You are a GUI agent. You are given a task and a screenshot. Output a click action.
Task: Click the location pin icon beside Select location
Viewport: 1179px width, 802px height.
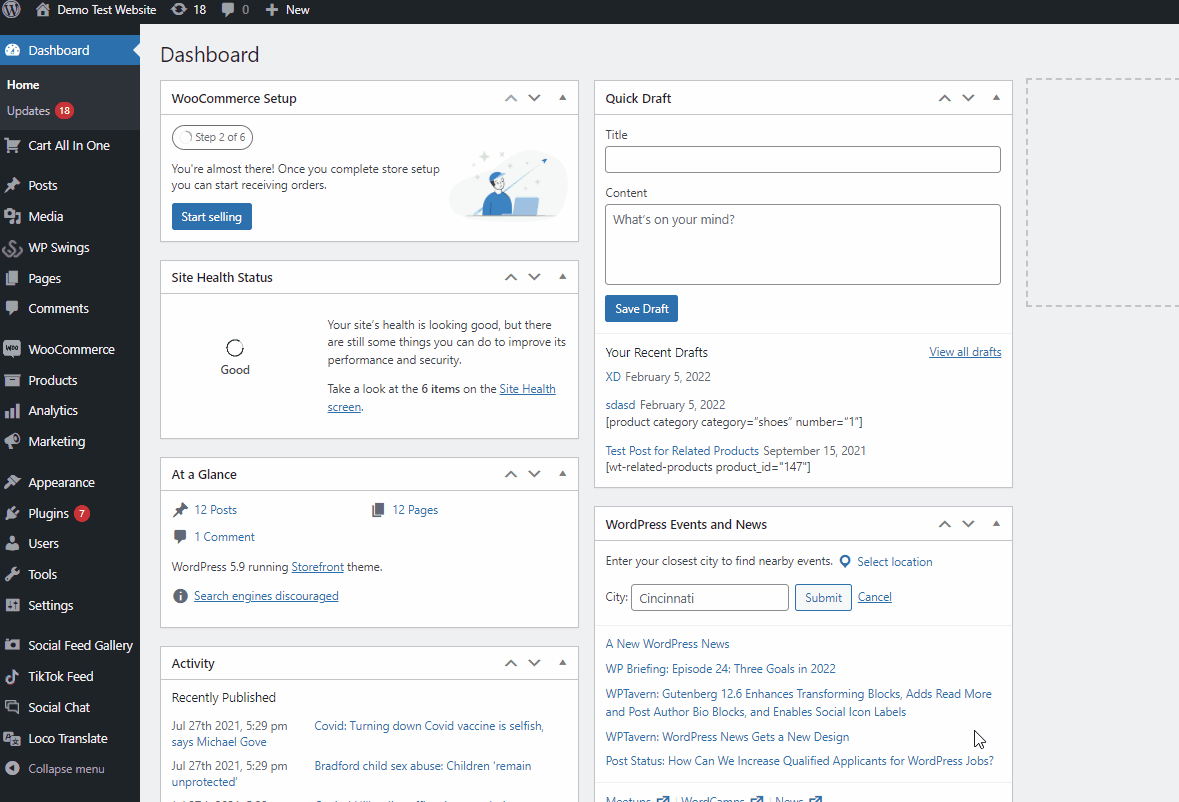point(845,561)
